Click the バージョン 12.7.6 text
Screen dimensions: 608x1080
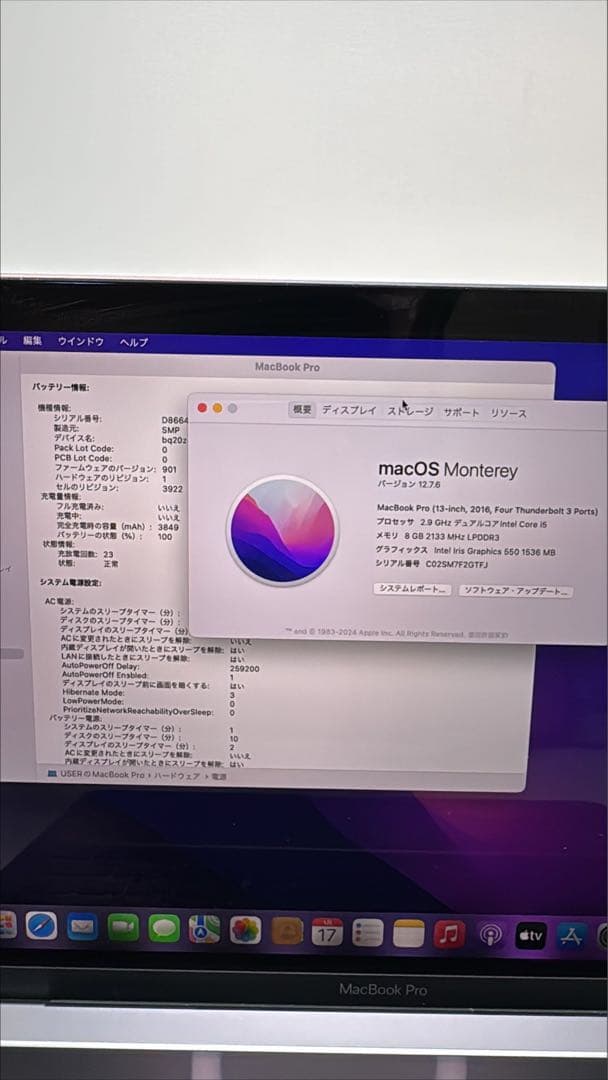[x=409, y=484]
